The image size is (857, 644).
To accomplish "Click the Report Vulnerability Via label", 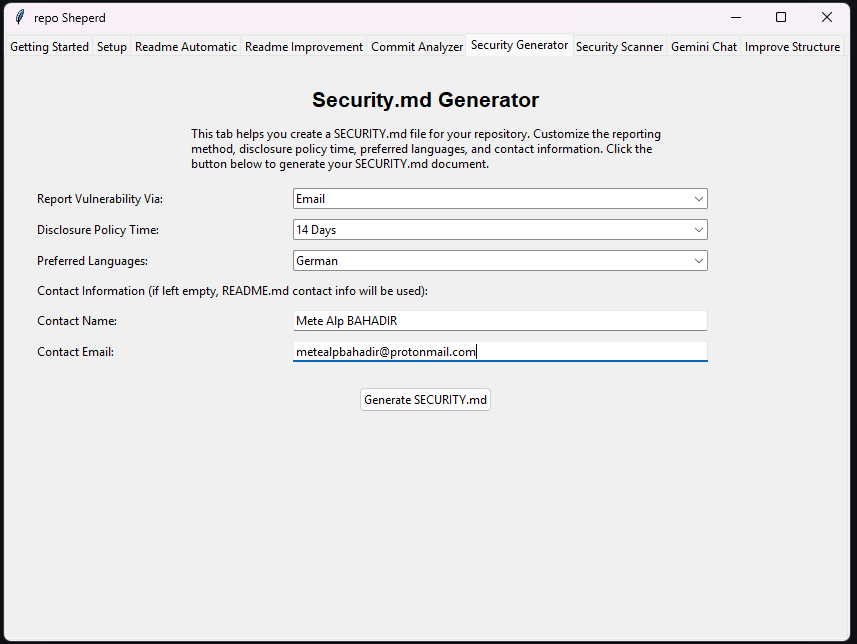I will [x=100, y=199].
